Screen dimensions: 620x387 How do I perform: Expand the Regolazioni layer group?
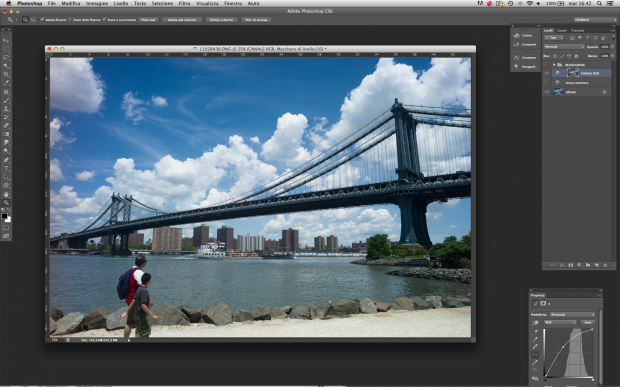tap(554, 64)
